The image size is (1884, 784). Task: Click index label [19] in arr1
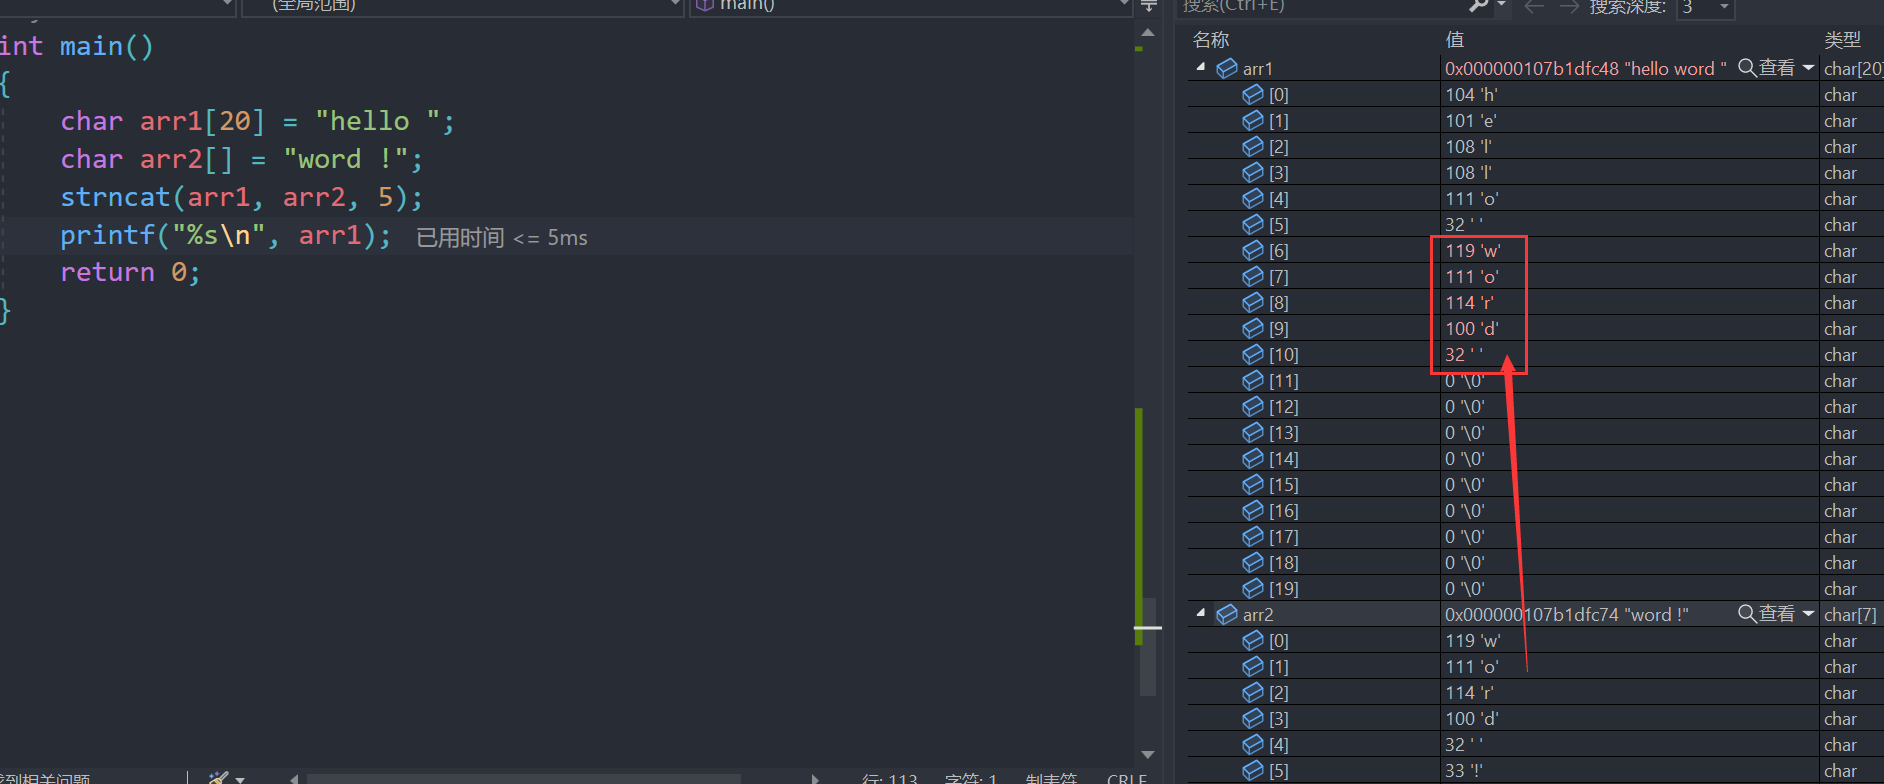click(x=1283, y=588)
